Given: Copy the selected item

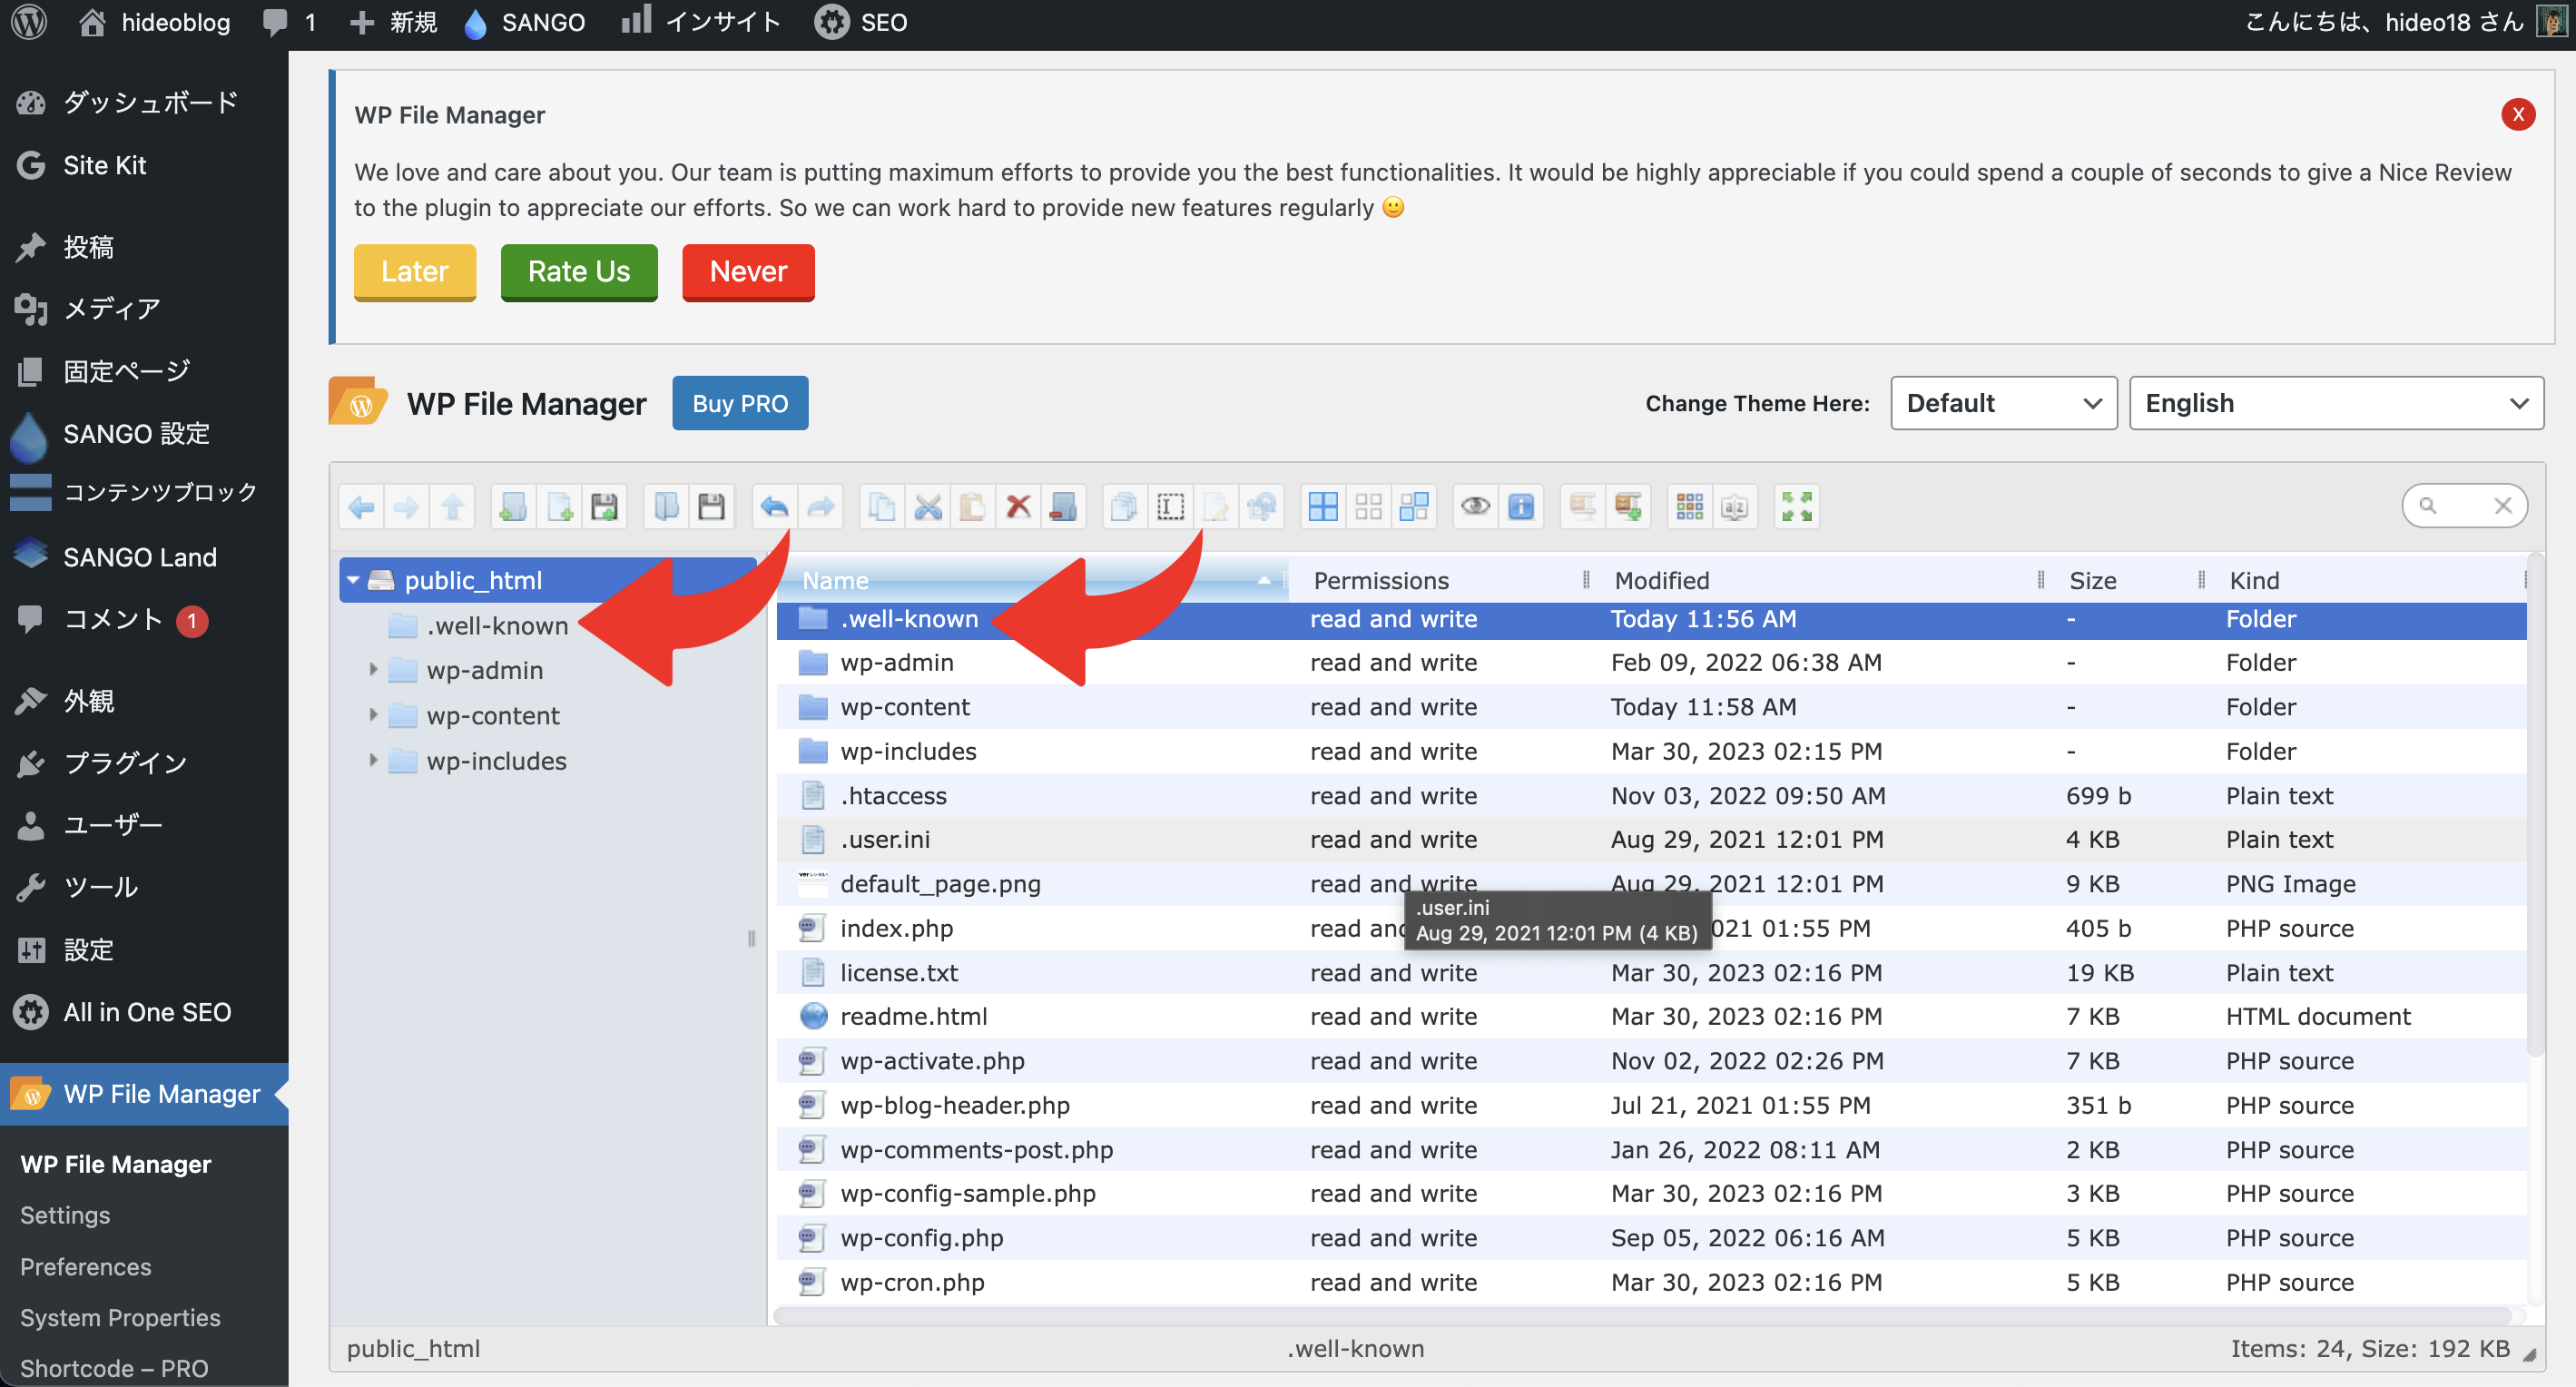Looking at the screenshot, I should (x=882, y=507).
